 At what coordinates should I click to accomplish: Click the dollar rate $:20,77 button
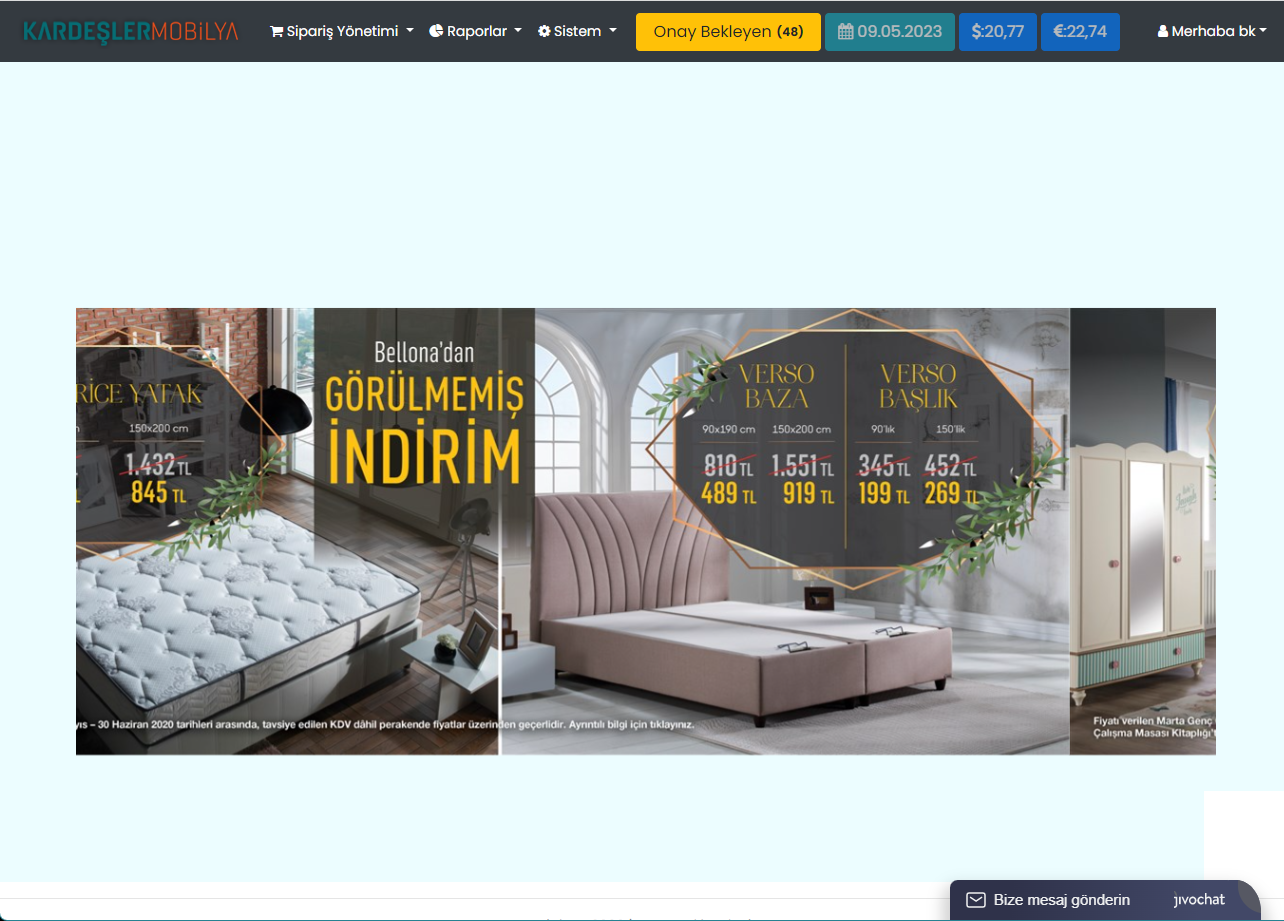point(998,32)
